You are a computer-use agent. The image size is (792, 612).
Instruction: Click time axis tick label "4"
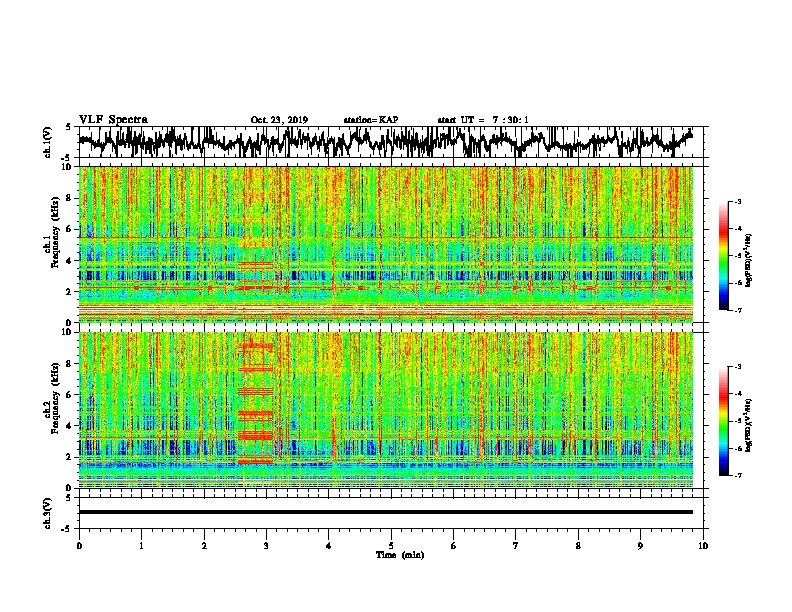[329, 546]
